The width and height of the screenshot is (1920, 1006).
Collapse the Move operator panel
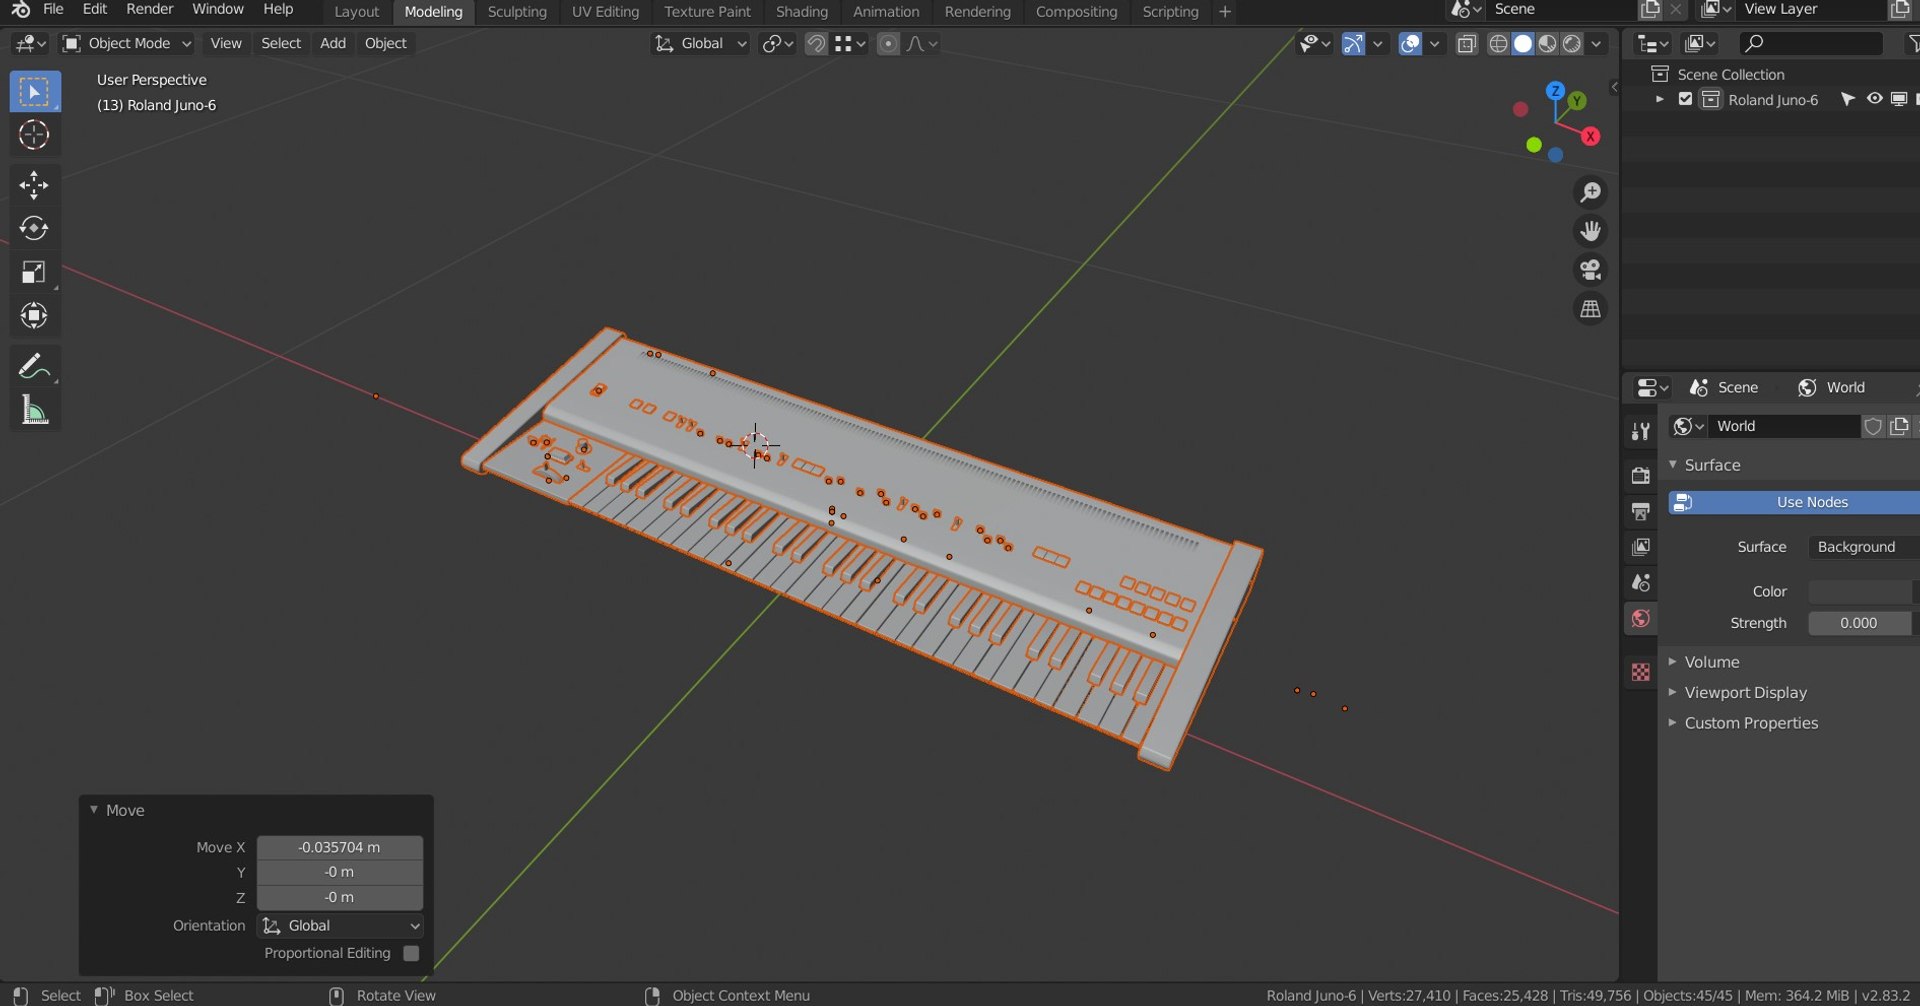pyautogui.click(x=94, y=810)
